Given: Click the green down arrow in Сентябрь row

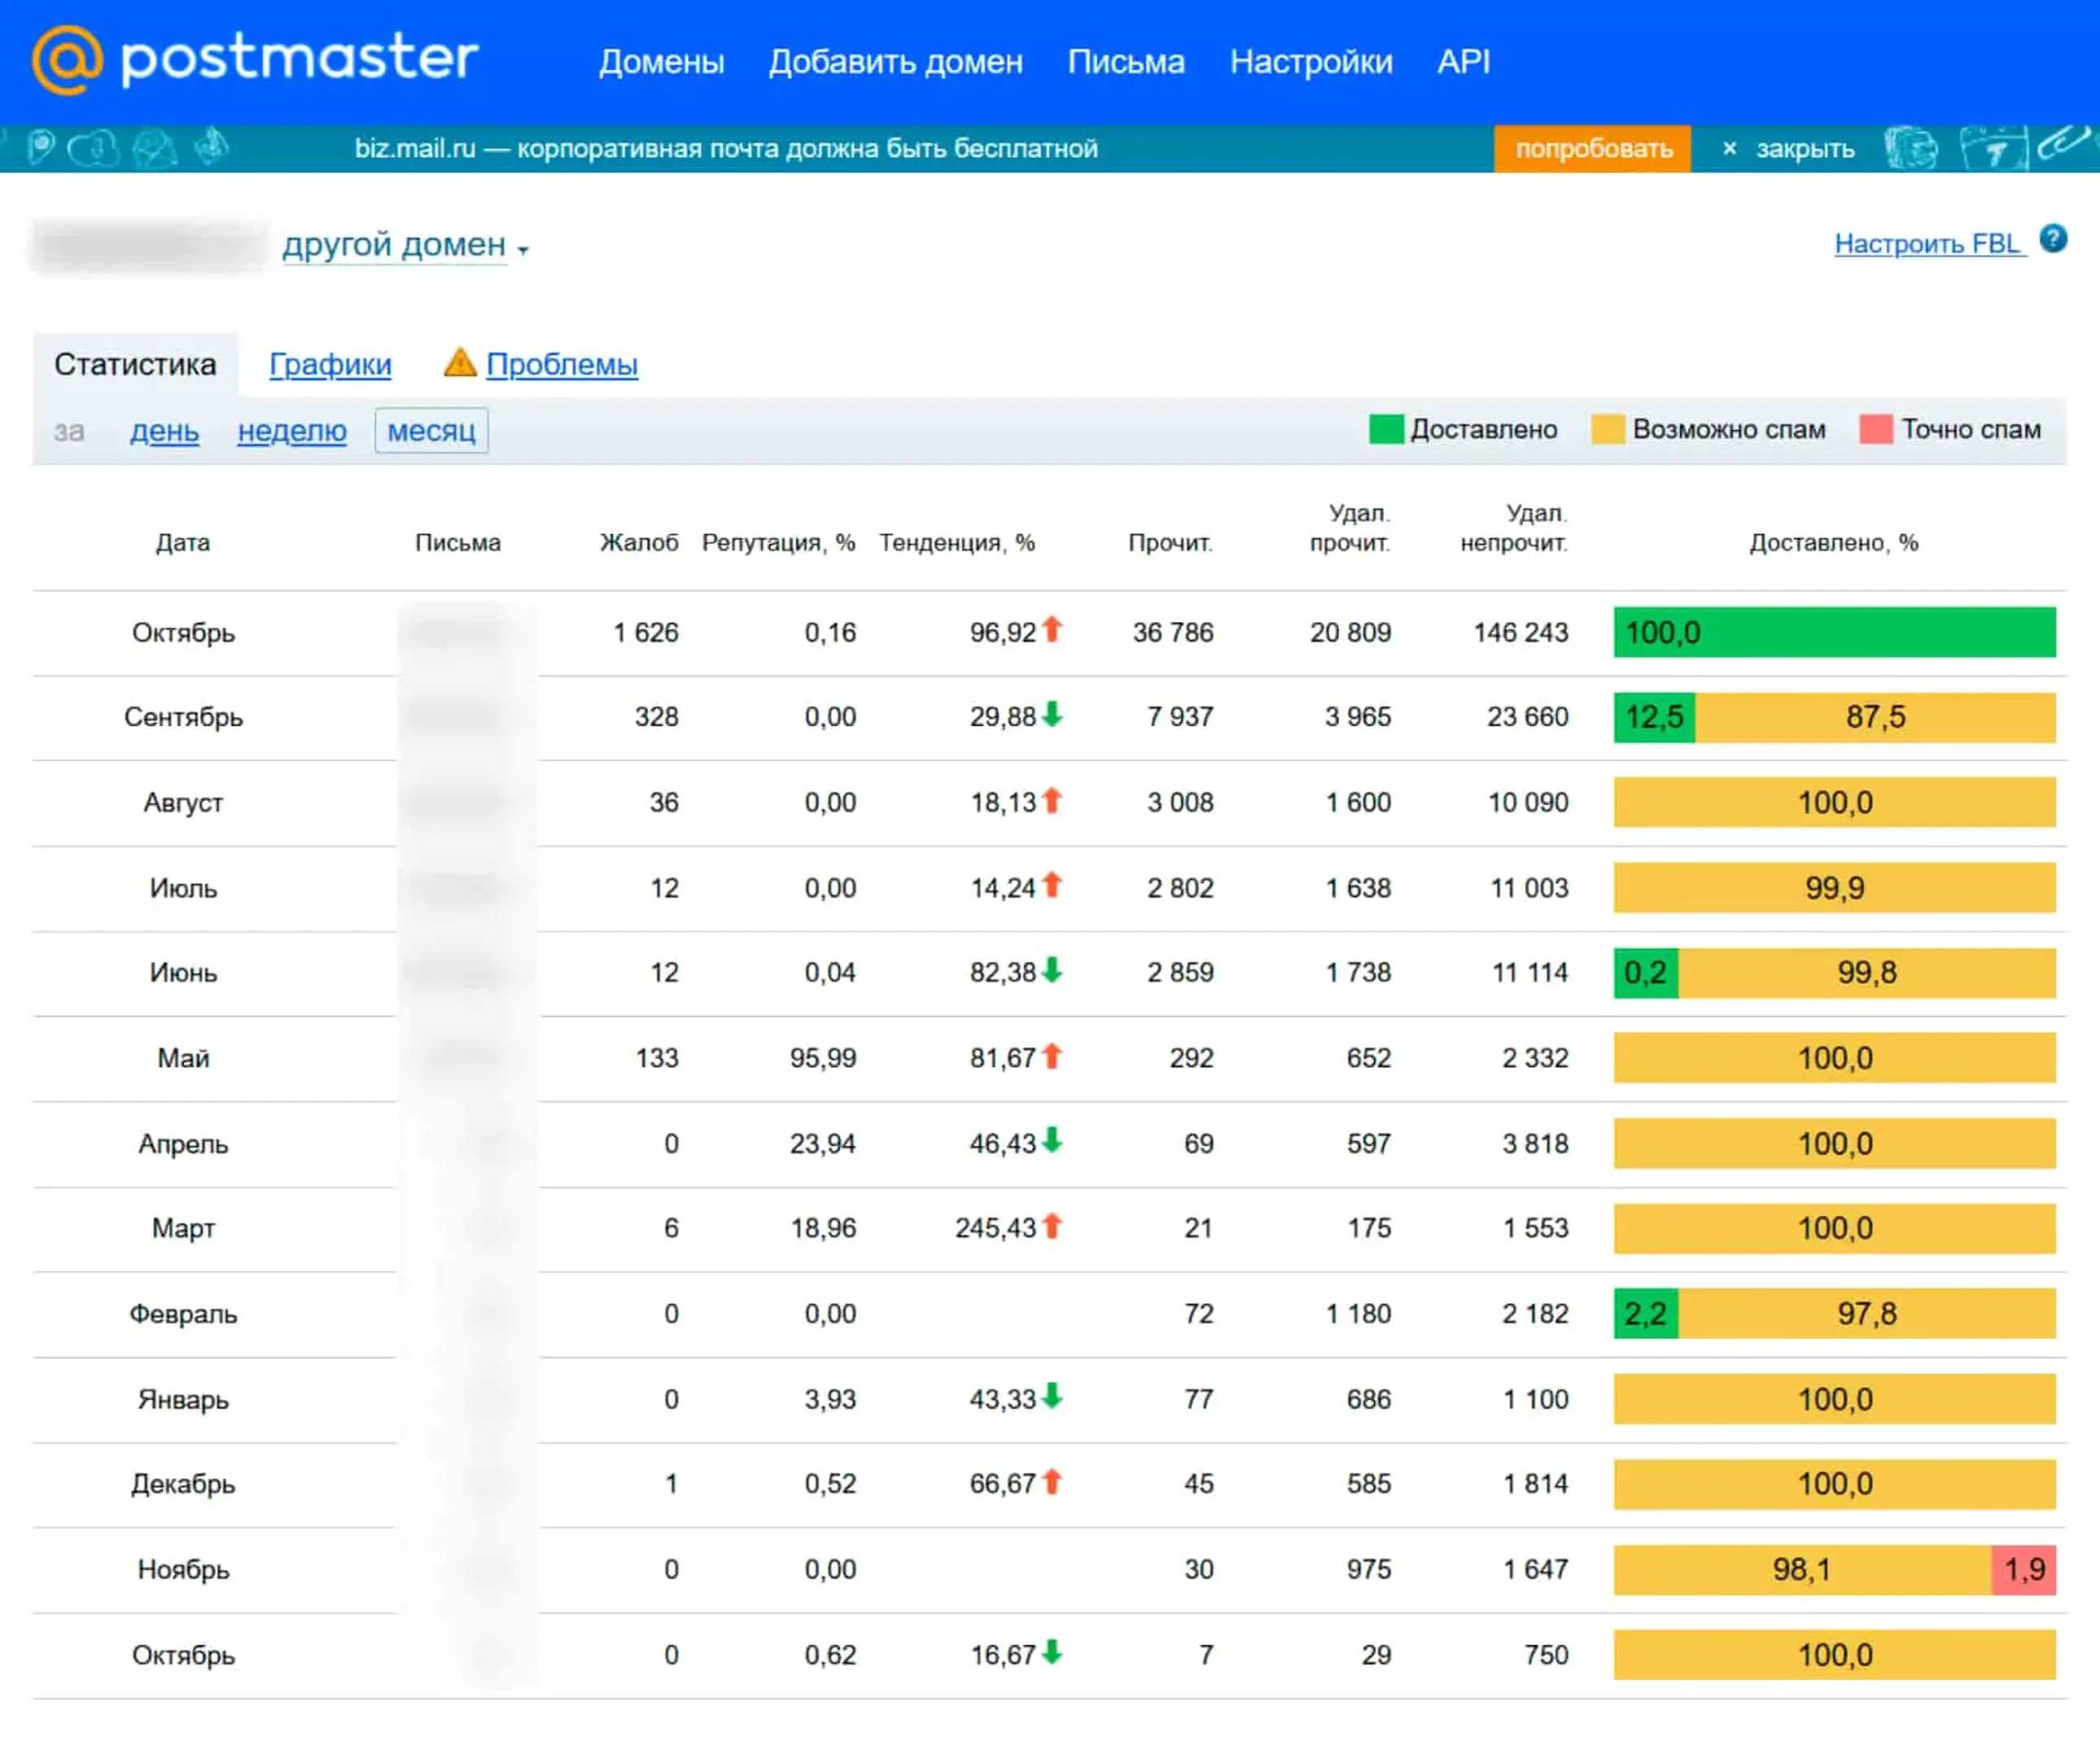Looking at the screenshot, I should pyautogui.click(x=1051, y=715).
